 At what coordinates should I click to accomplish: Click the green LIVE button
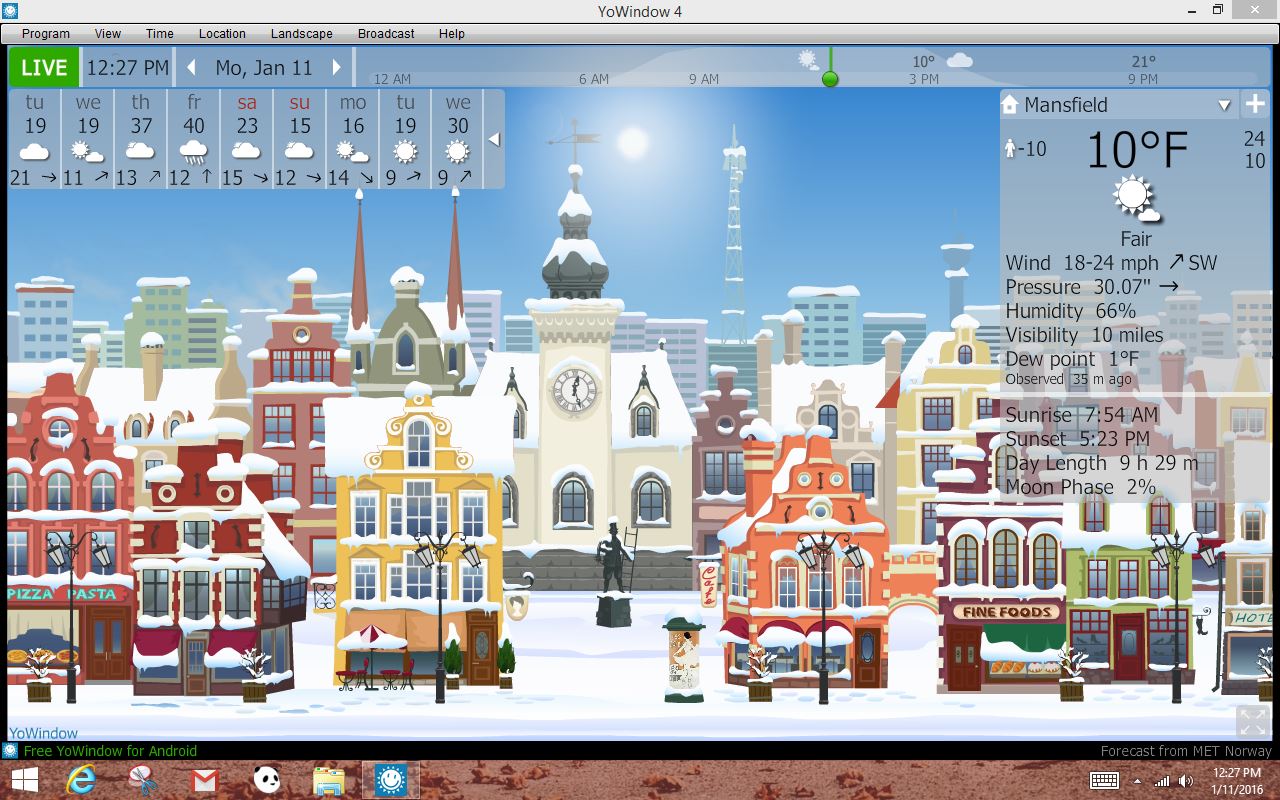pos(44,68)
